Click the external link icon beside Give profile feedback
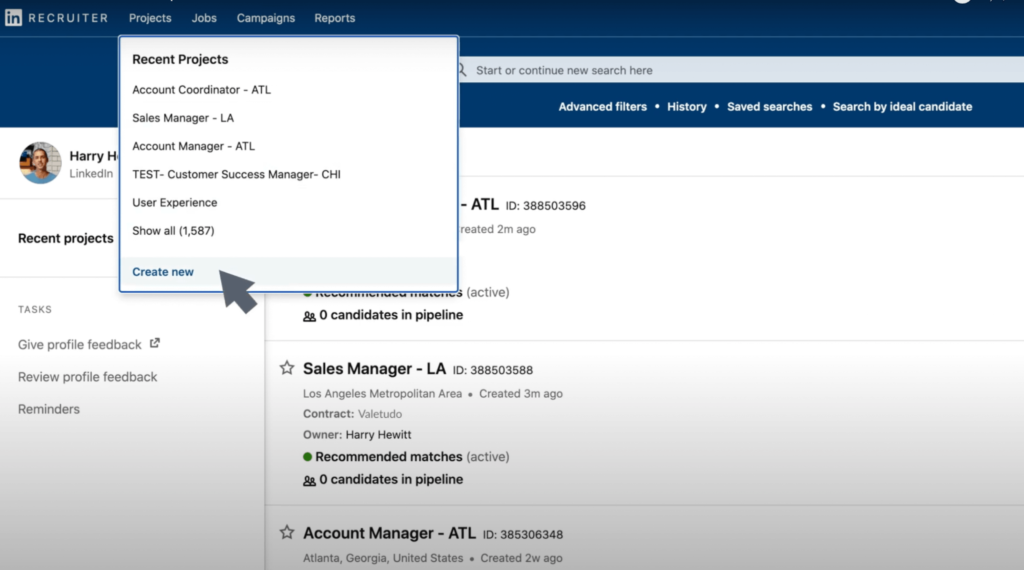 coord(155,343)
